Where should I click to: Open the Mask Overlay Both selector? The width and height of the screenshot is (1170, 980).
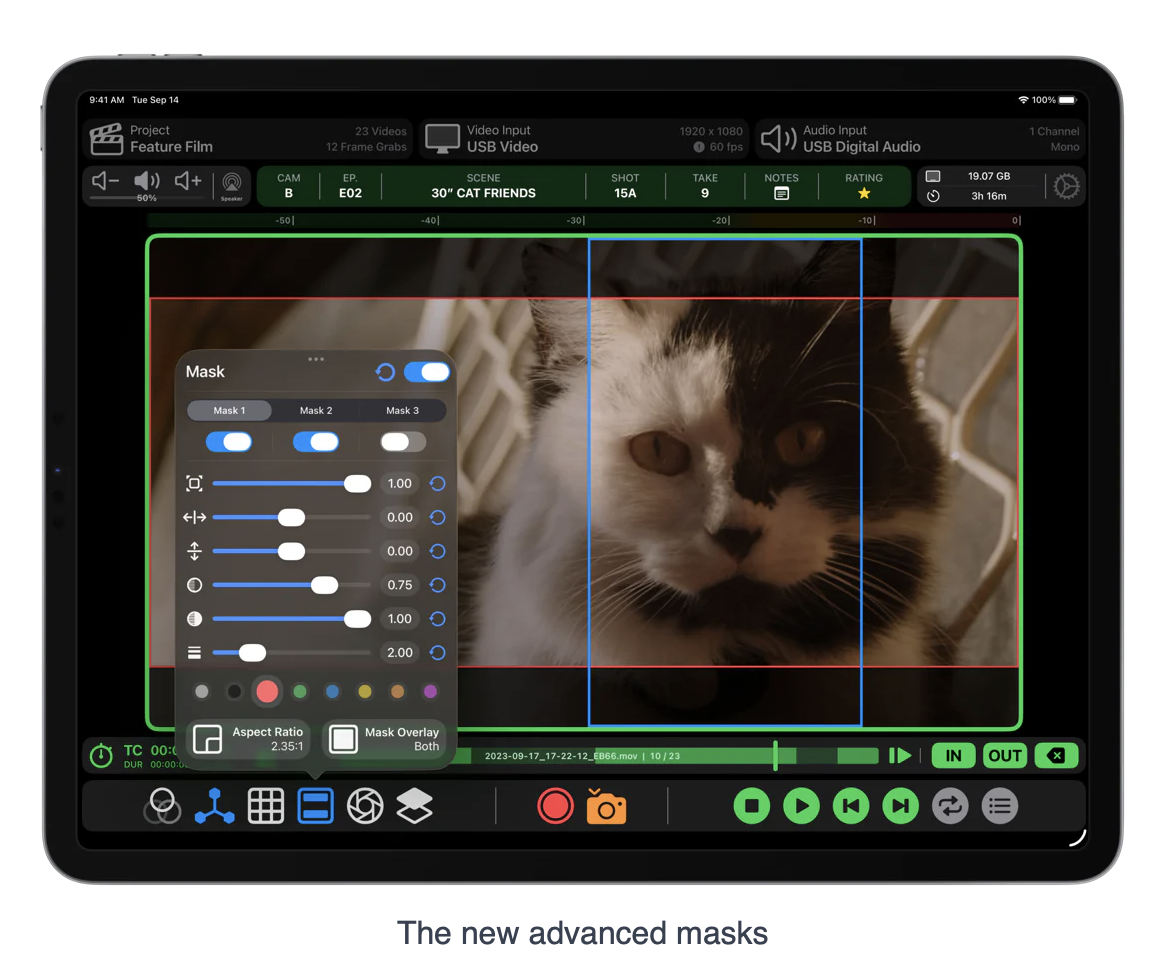[385, 739]
